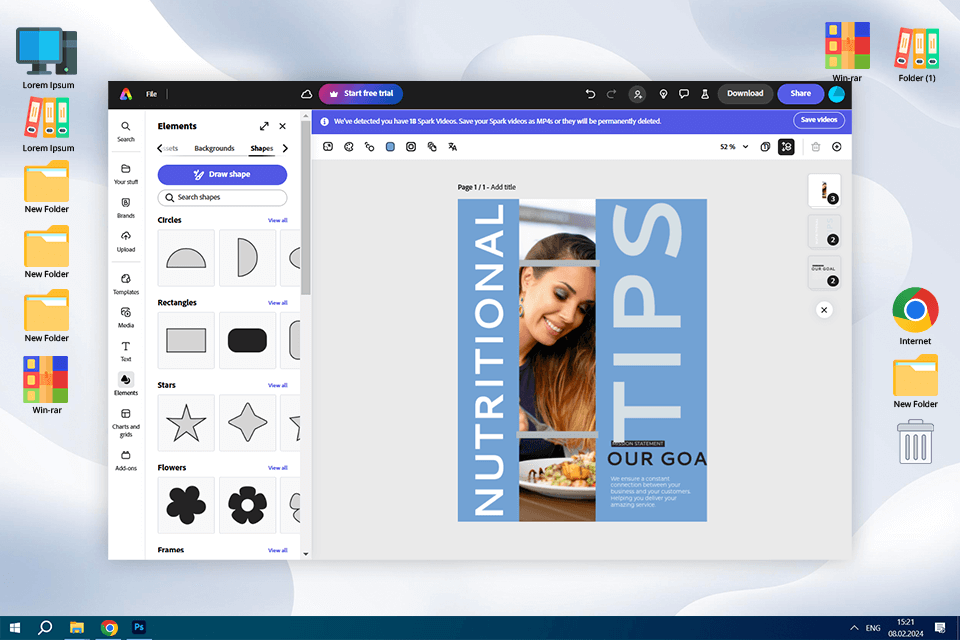
Task: Toggle the layer stack view button
Action: click(x=786, y=147)
